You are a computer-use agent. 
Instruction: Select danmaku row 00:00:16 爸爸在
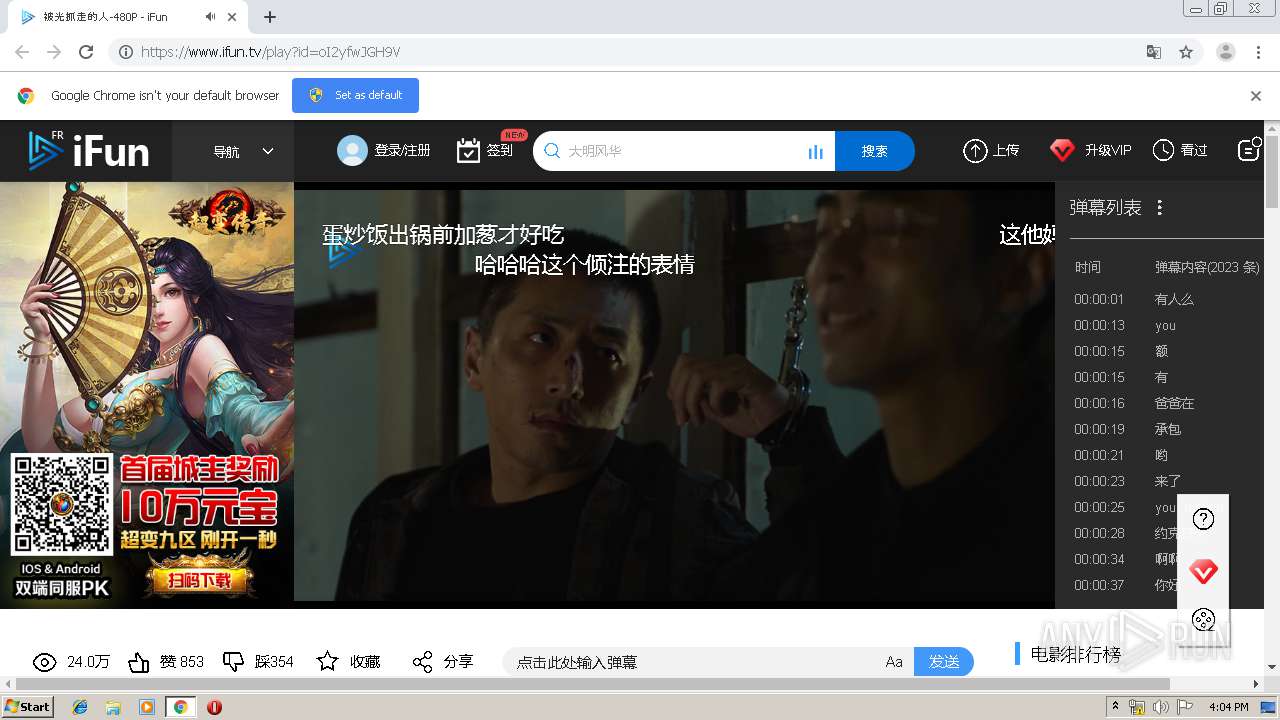click(1160, 403)
